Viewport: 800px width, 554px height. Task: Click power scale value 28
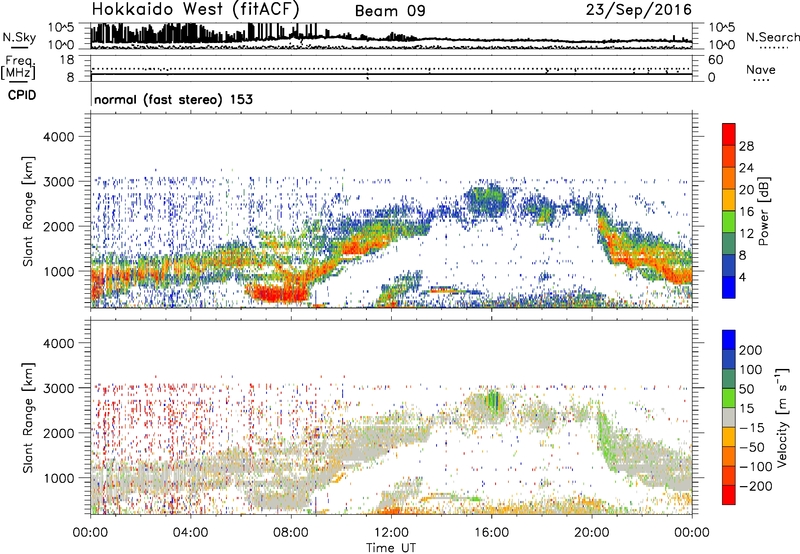coord(746,146)
